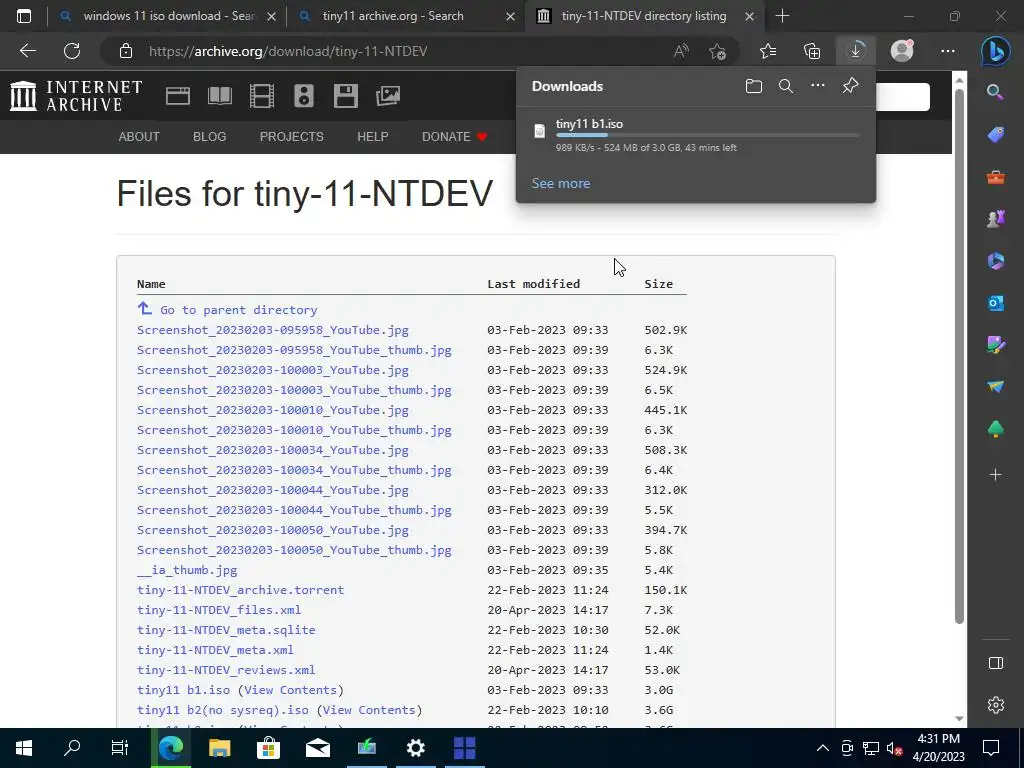Pin the Downloads panel
This screenshot has height=768, width=1024.
[x=850, y=86]
